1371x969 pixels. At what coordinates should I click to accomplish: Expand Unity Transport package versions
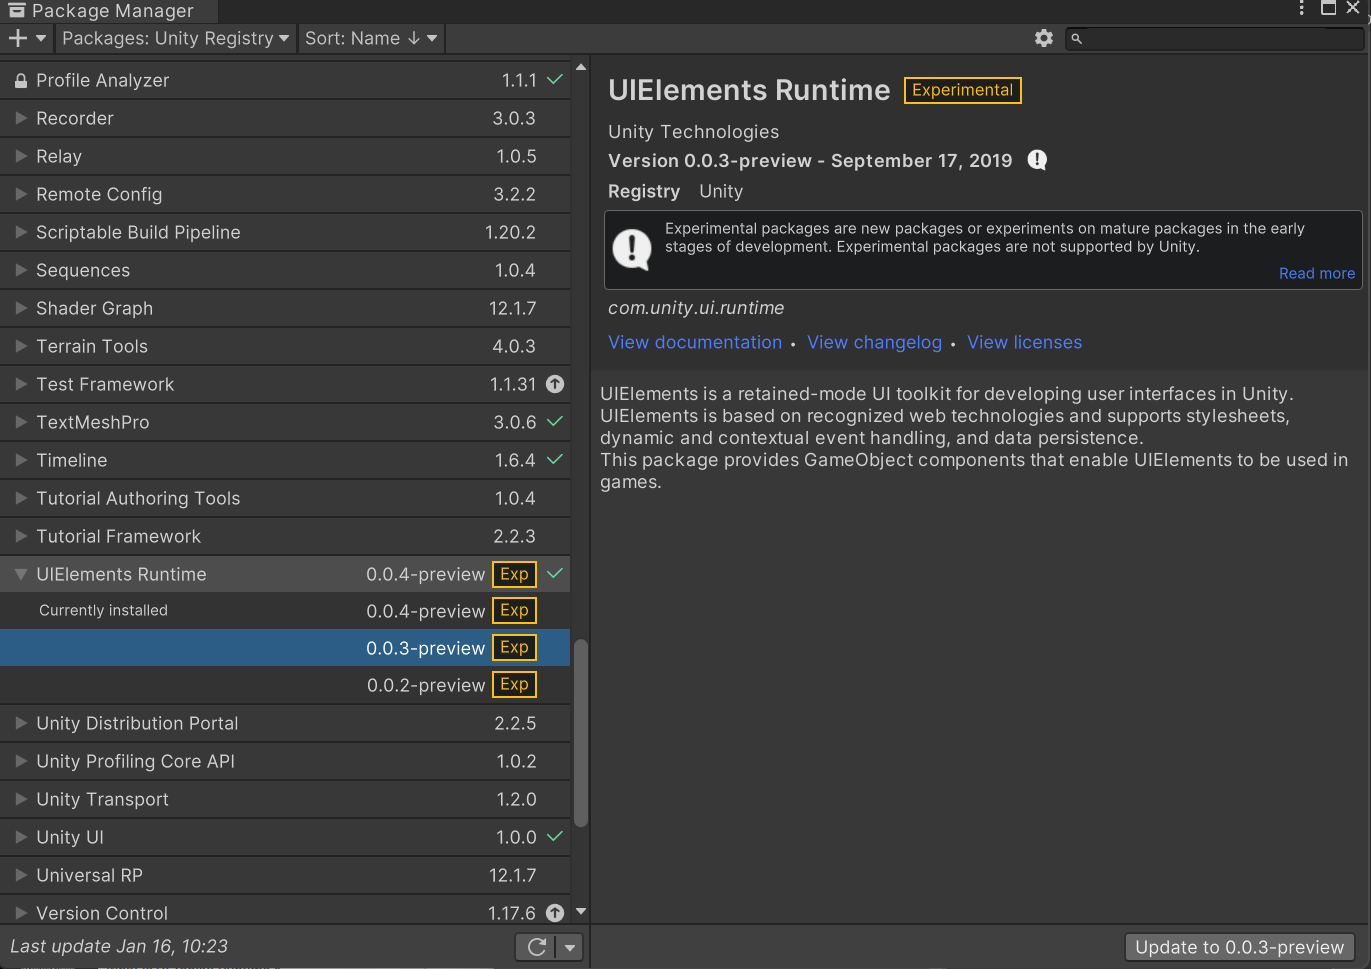pyautogui.click(x=21, y=799)
